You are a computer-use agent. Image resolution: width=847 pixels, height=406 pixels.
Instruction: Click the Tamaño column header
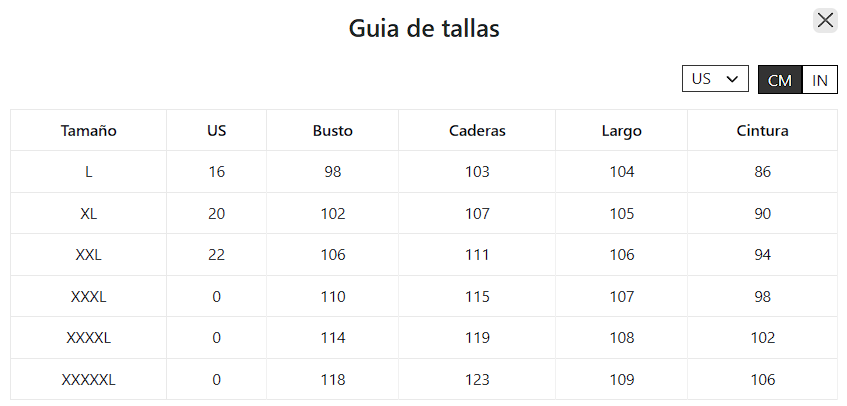(x=89, y=130)
